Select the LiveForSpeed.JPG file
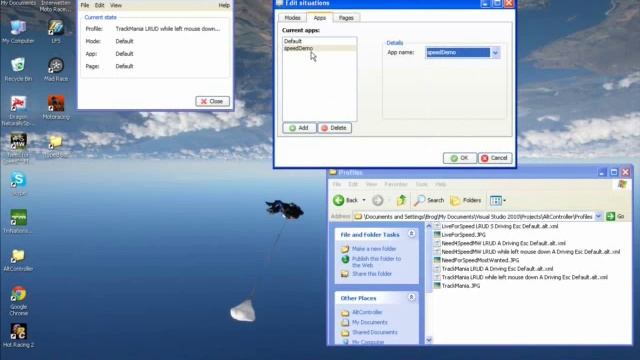The height and width of the screenshot is (360, 640). (463, 235)
